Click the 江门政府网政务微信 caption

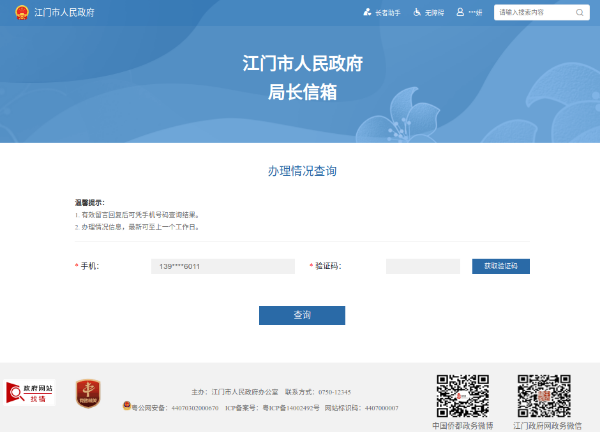(x=548, y=426)
